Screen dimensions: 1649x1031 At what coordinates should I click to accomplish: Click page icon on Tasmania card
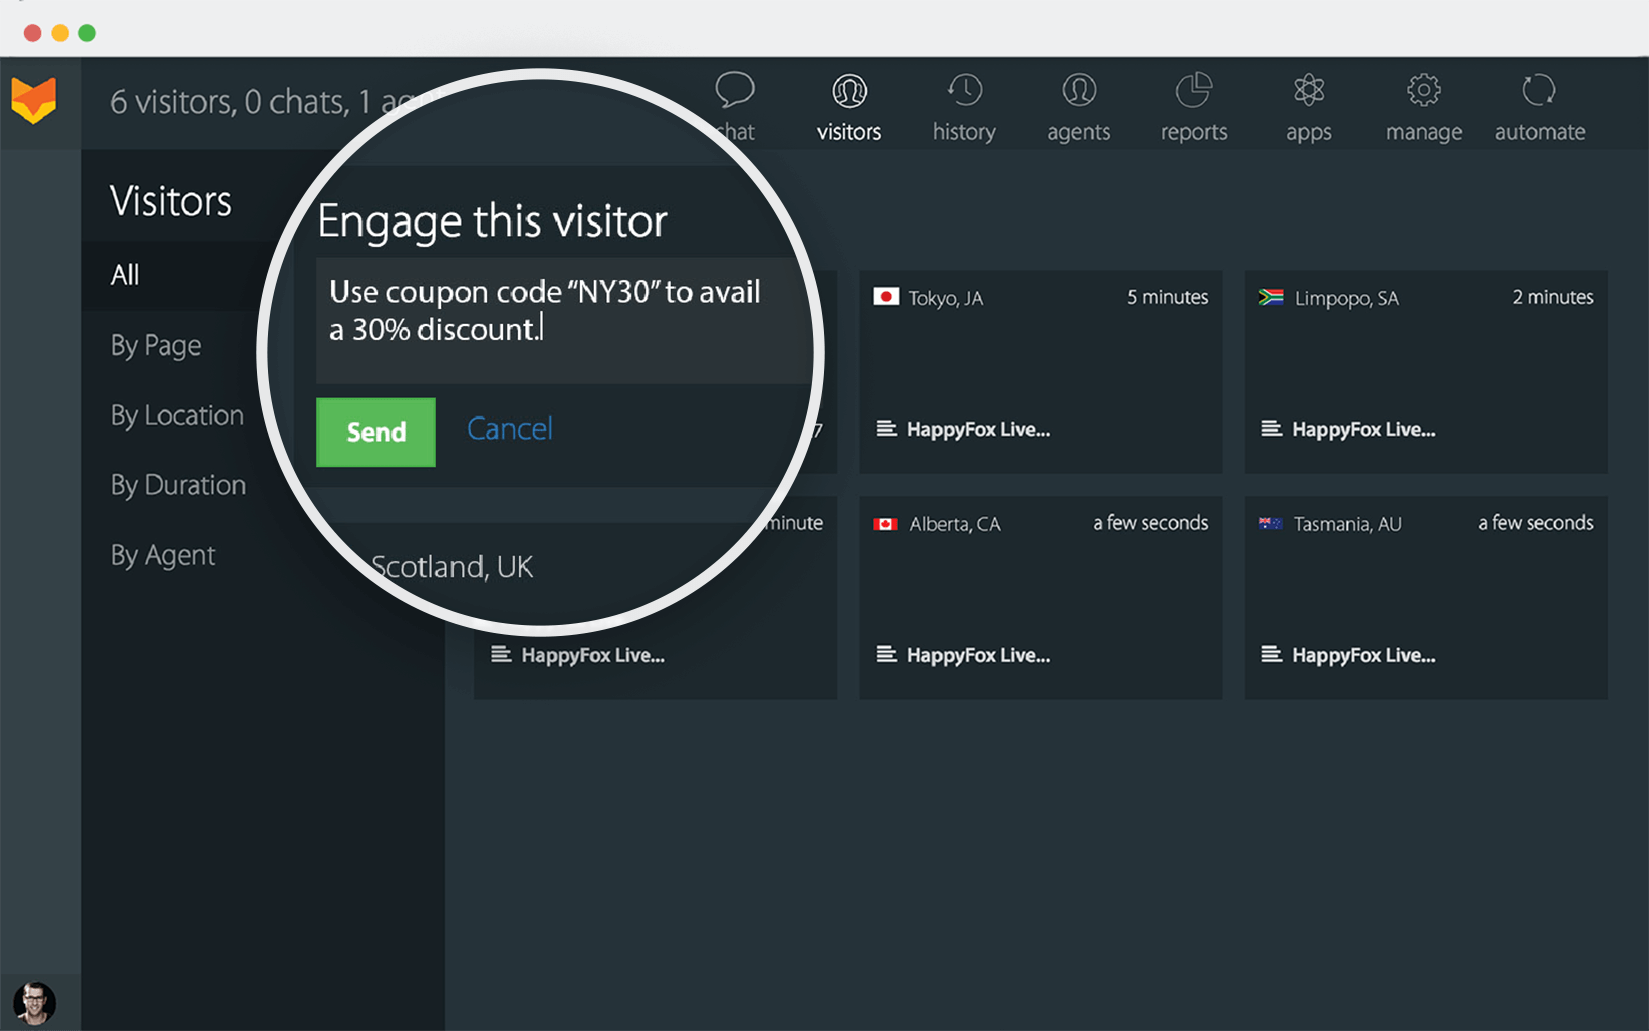pos(1271,655)
